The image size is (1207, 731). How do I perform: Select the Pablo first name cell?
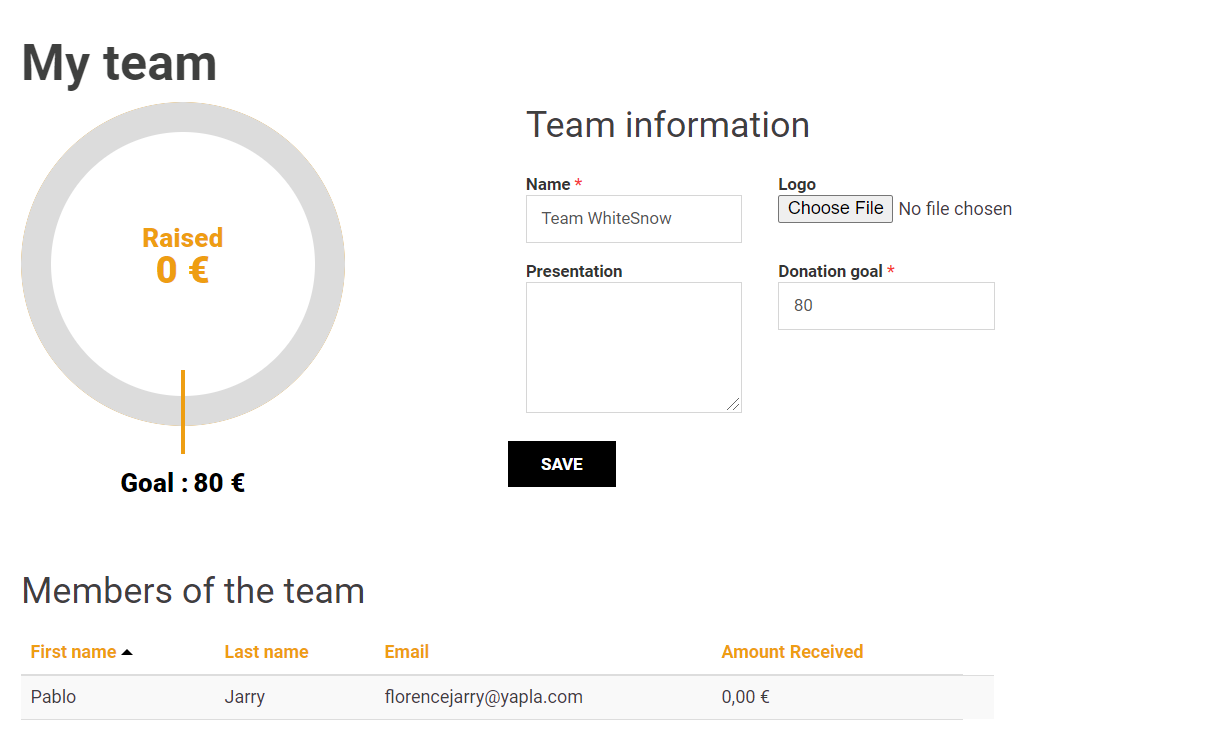tap(53, 697)
